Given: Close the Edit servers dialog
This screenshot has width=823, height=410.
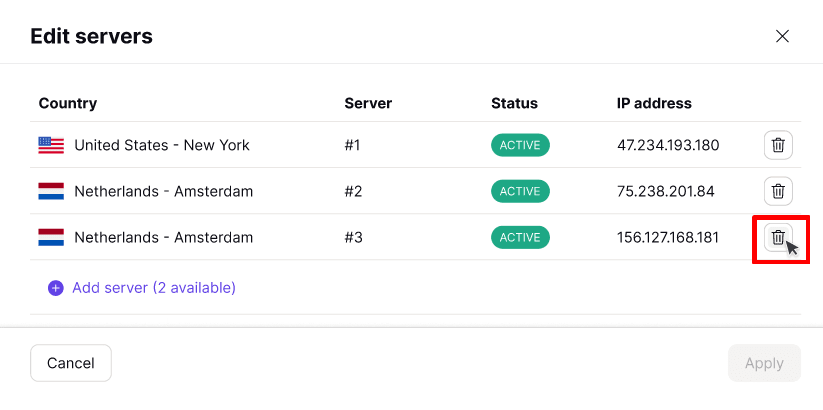Looking at the screenshot, I should (x=782, y=37).
